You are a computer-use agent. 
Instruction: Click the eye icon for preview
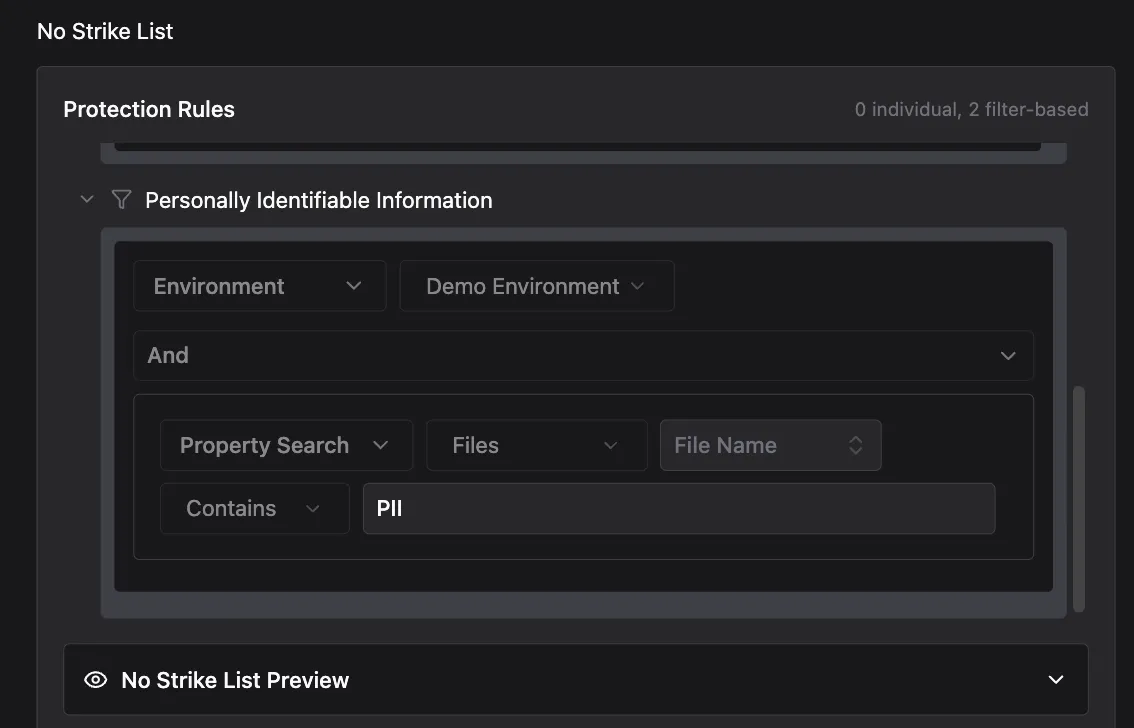[95, 680]
